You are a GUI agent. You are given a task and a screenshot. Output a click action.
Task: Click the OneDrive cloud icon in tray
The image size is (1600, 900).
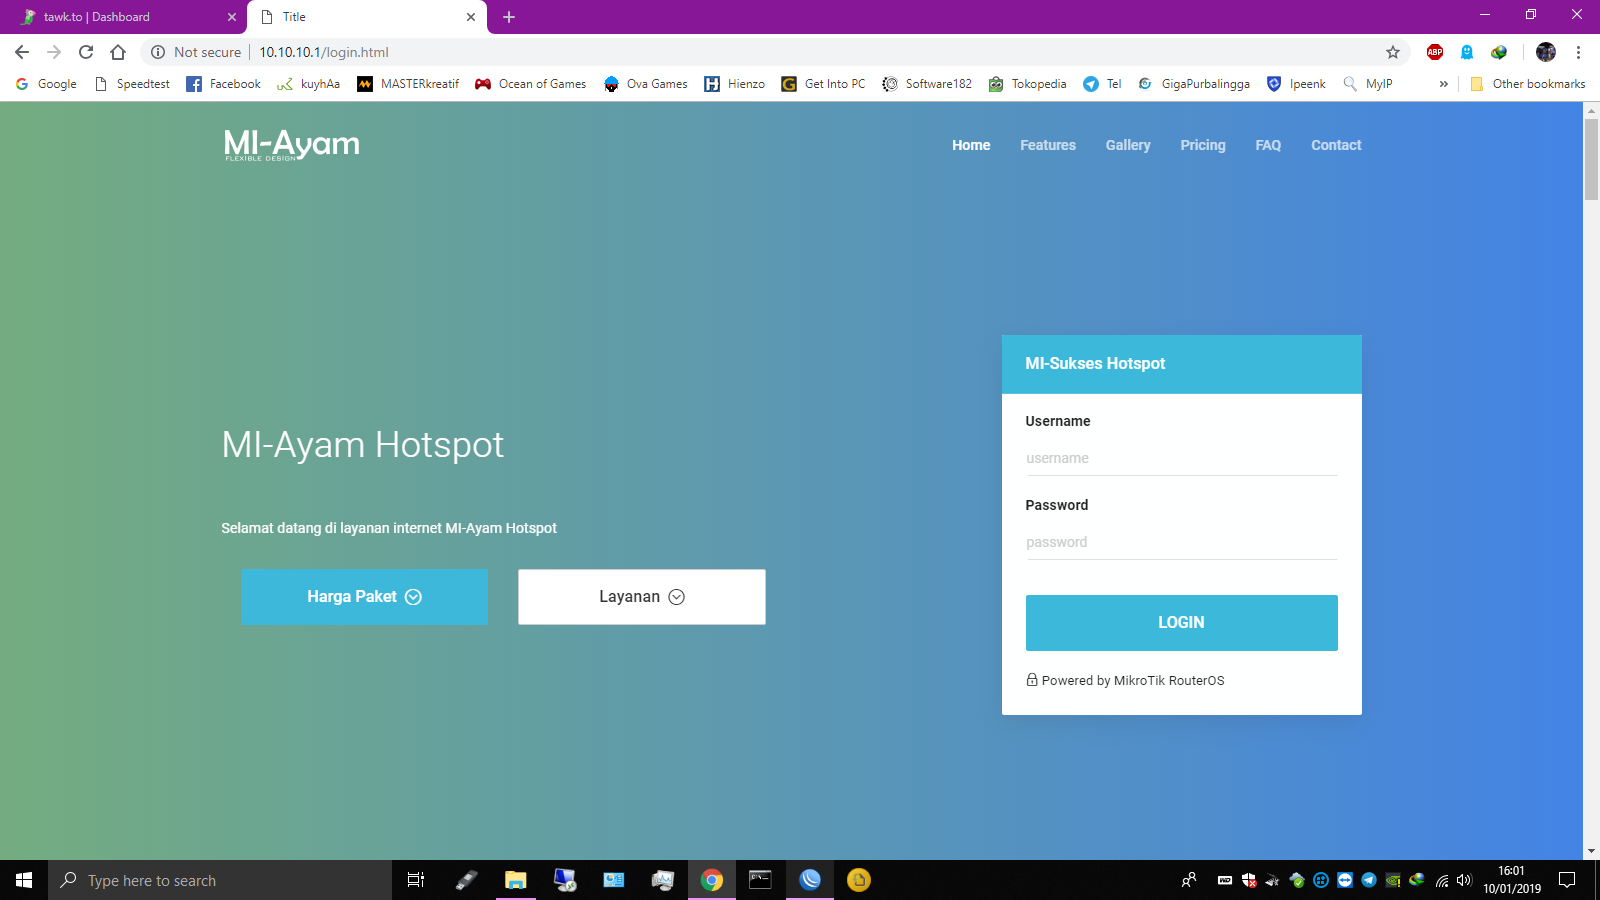(x=1297, y=881)
